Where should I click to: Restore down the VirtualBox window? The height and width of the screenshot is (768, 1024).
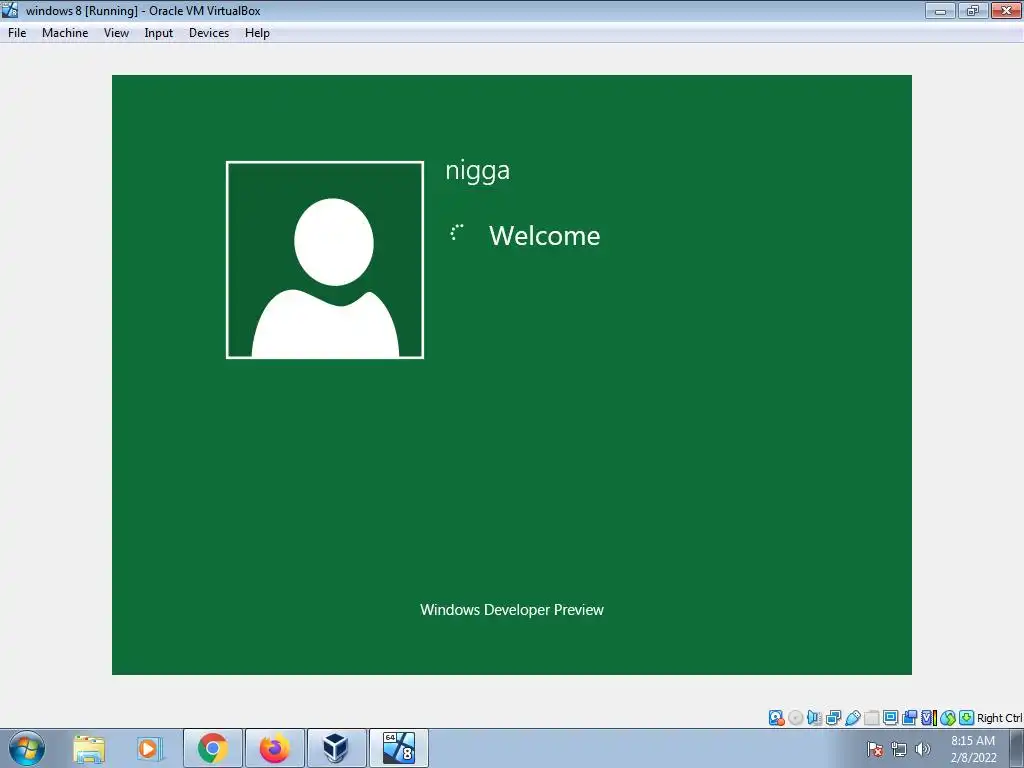[973, 10]
